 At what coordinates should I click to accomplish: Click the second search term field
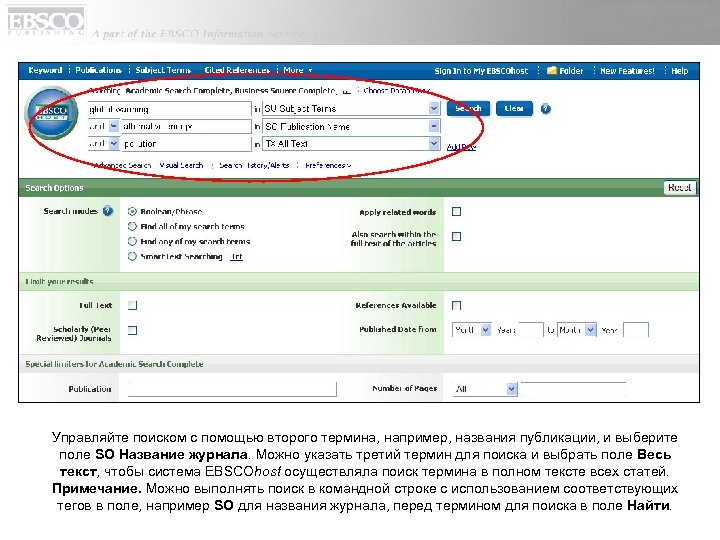(x=186, y=126)
